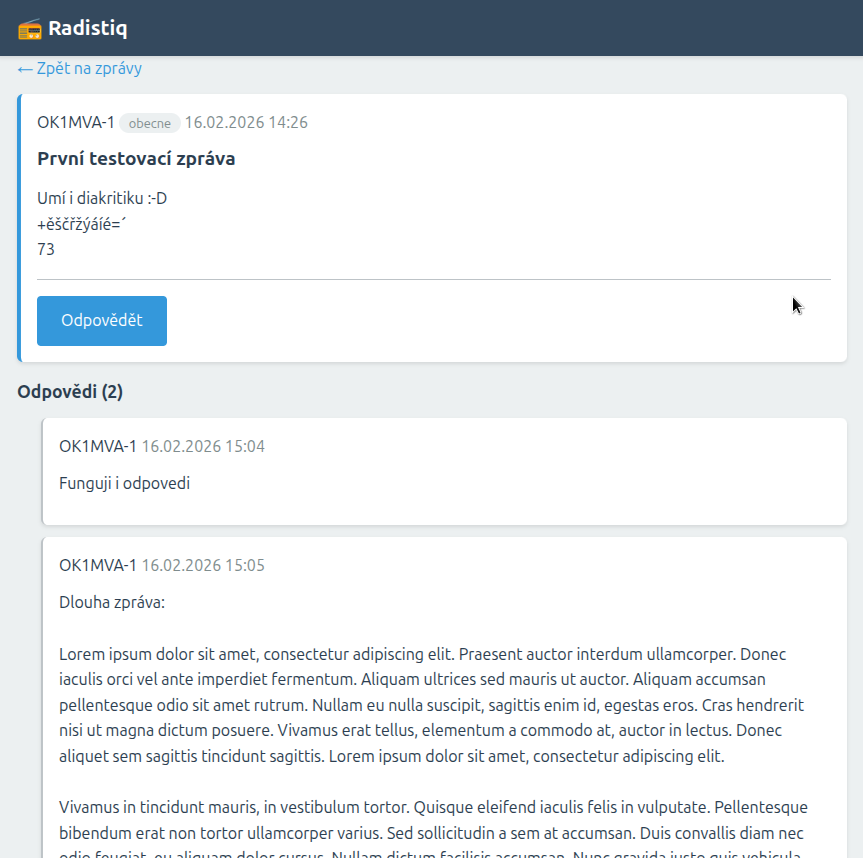
Task: Click callsign on the 15:05 reply
Action: (x=98, y=565)
